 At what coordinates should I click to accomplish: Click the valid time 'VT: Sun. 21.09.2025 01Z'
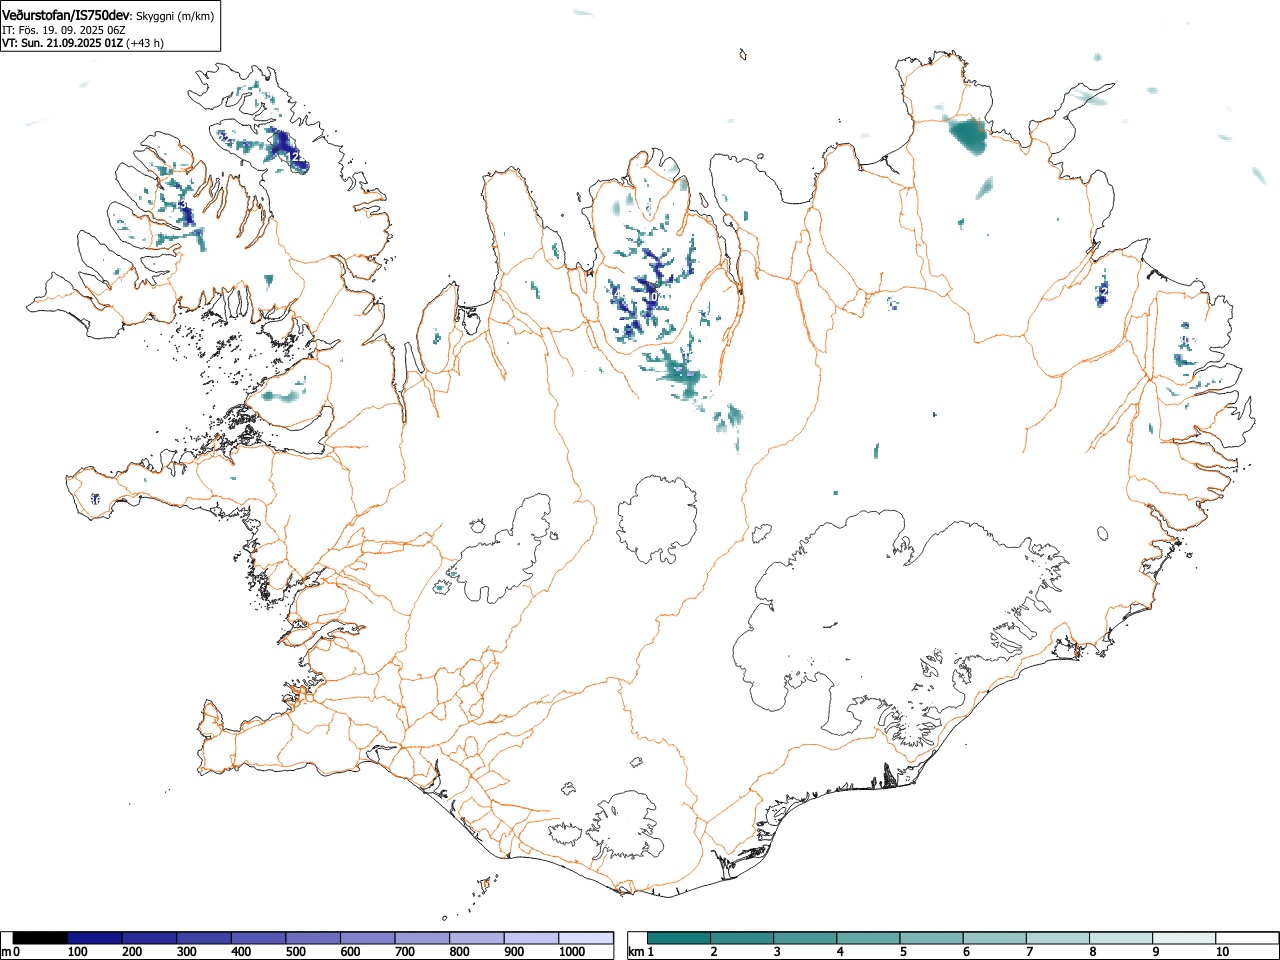pos(62,43)
